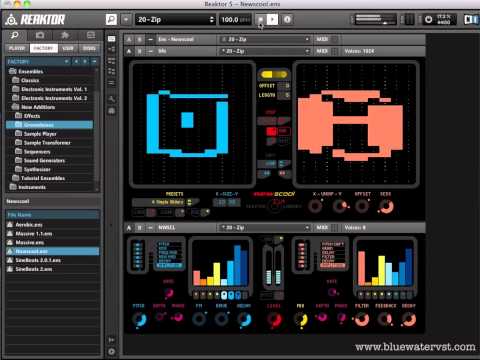Click the File Name column header
The width and height of the screenshot is (480, 360).
click(x=52, y=215)
